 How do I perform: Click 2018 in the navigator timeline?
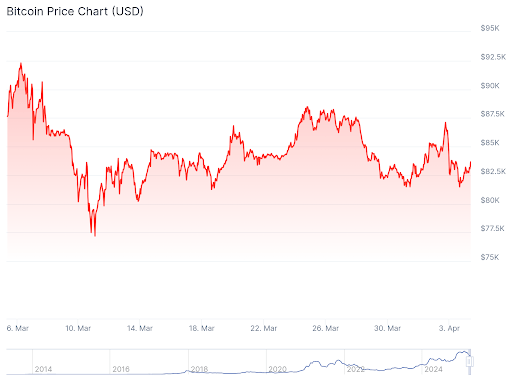click(x=199, y=369)
